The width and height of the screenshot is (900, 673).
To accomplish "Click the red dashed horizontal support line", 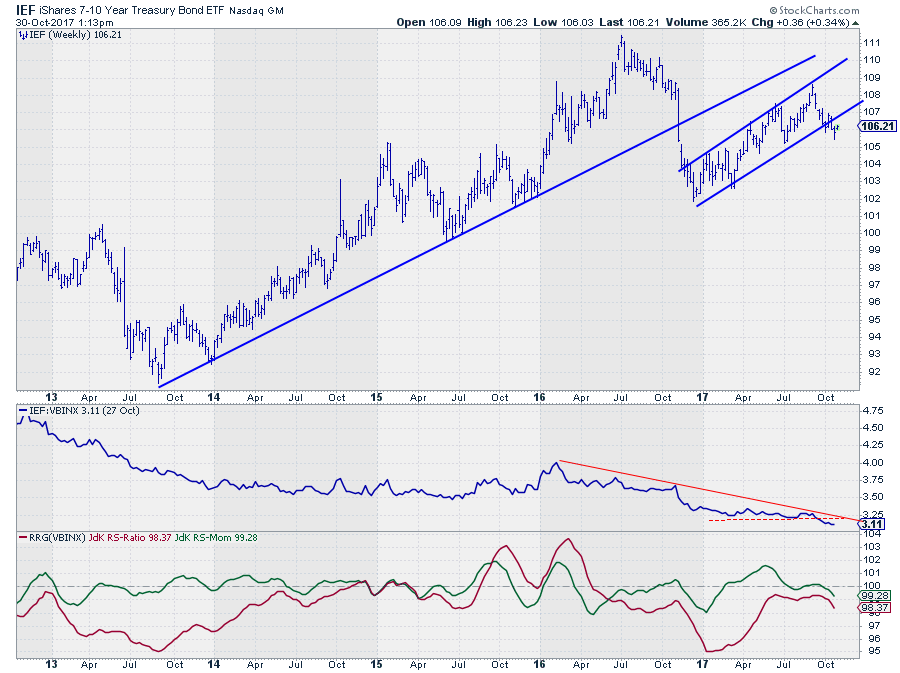I will (775, 520).
